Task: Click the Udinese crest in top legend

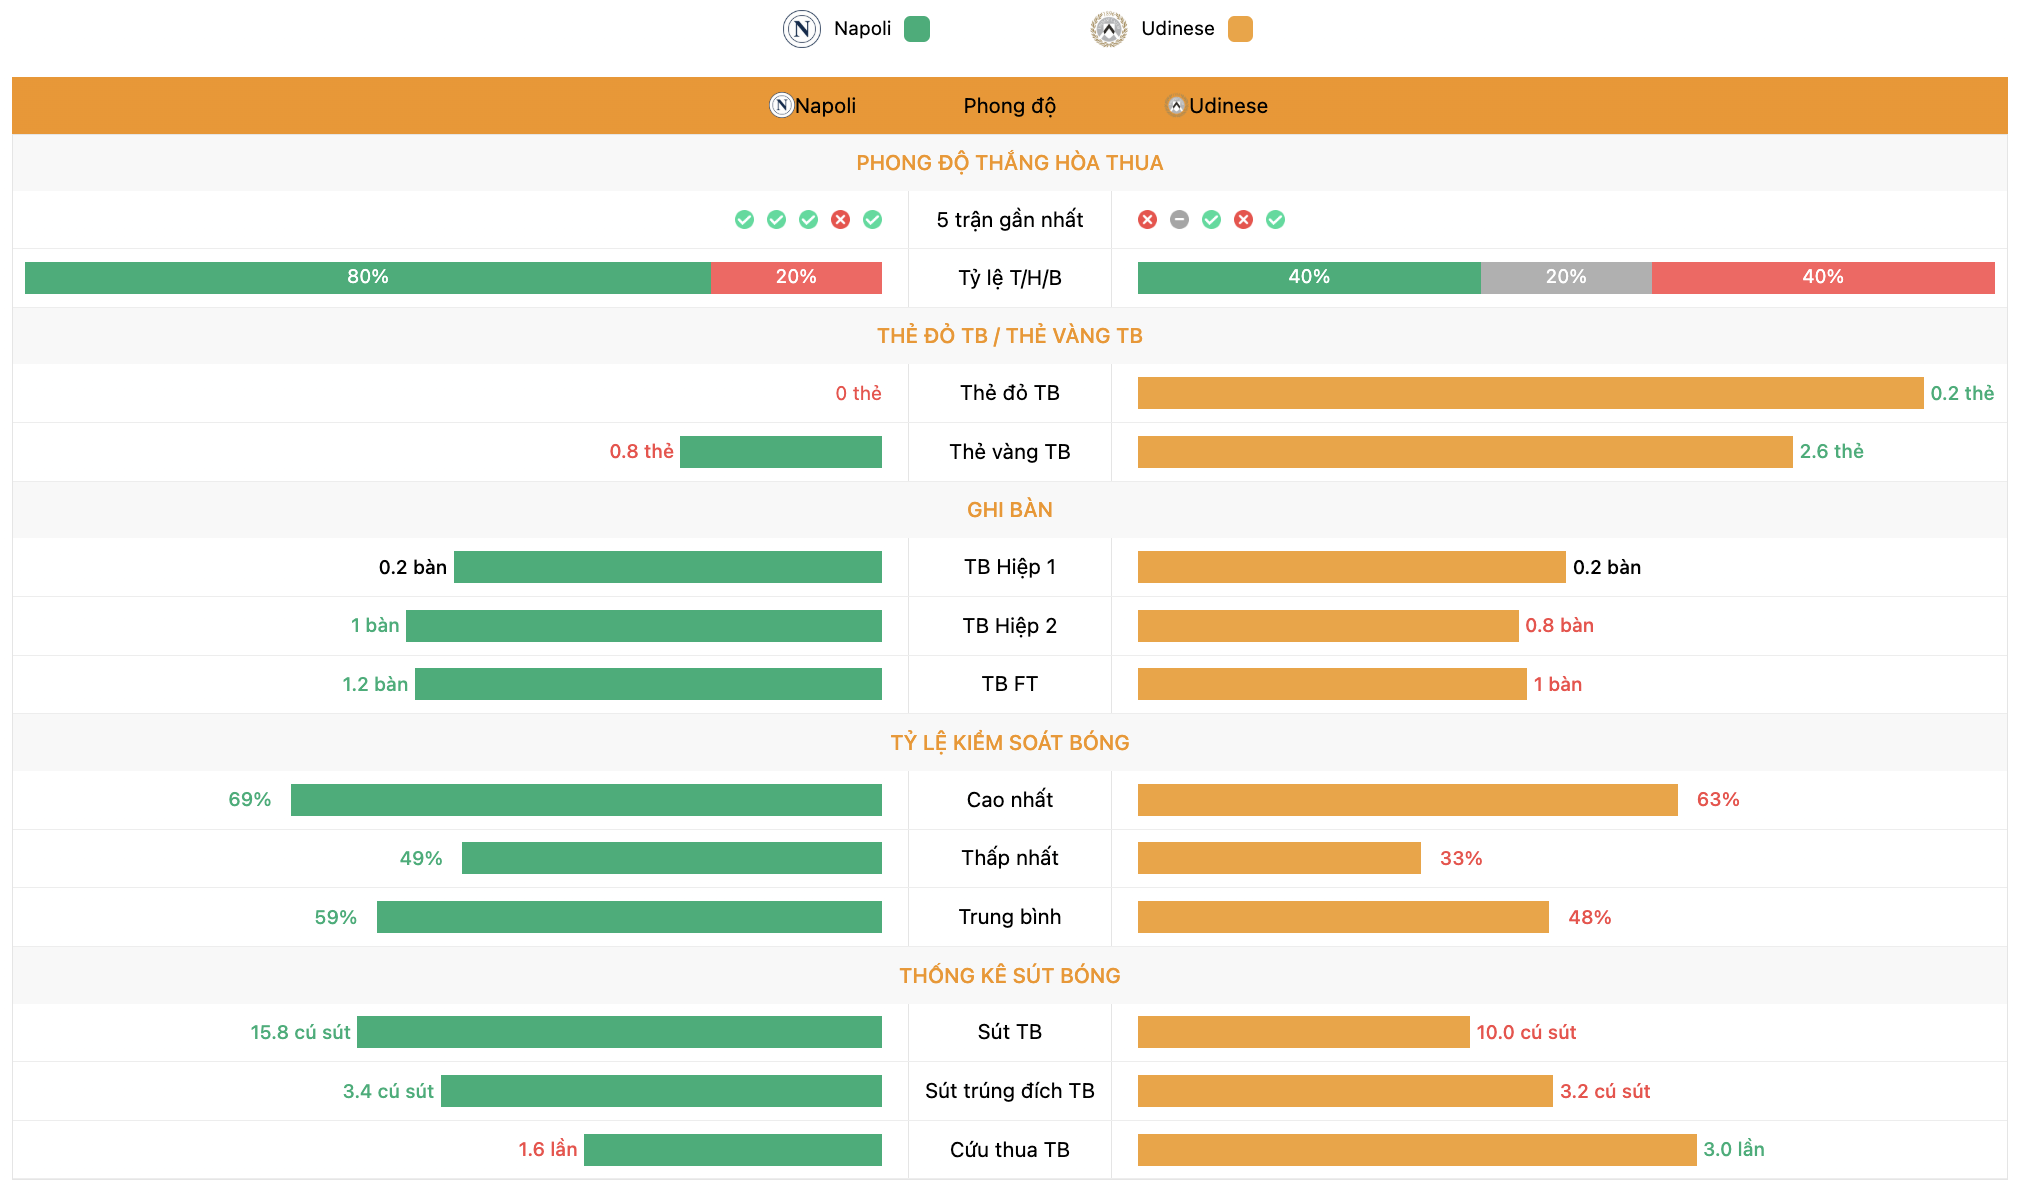Action: pos(1109,29)
